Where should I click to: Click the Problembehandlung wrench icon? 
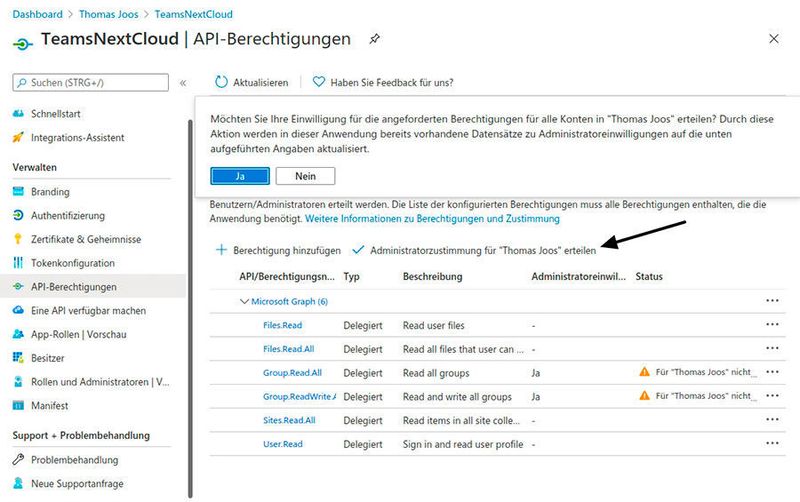tap(18, 459)
